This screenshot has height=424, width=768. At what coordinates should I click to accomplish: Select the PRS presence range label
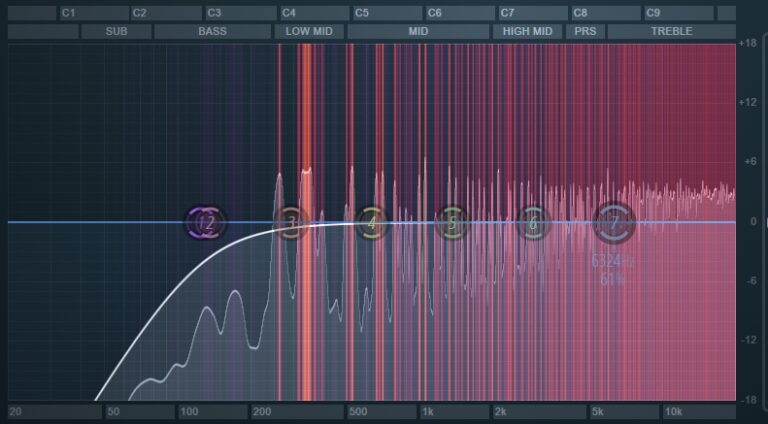(x=584, y=31)
